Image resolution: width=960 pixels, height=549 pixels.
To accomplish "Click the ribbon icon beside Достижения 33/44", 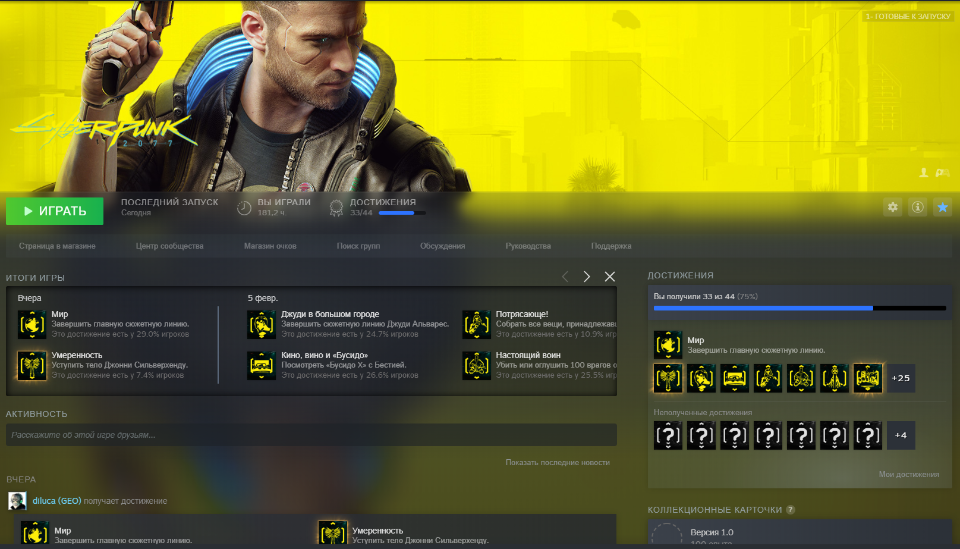I will point(336,208).
